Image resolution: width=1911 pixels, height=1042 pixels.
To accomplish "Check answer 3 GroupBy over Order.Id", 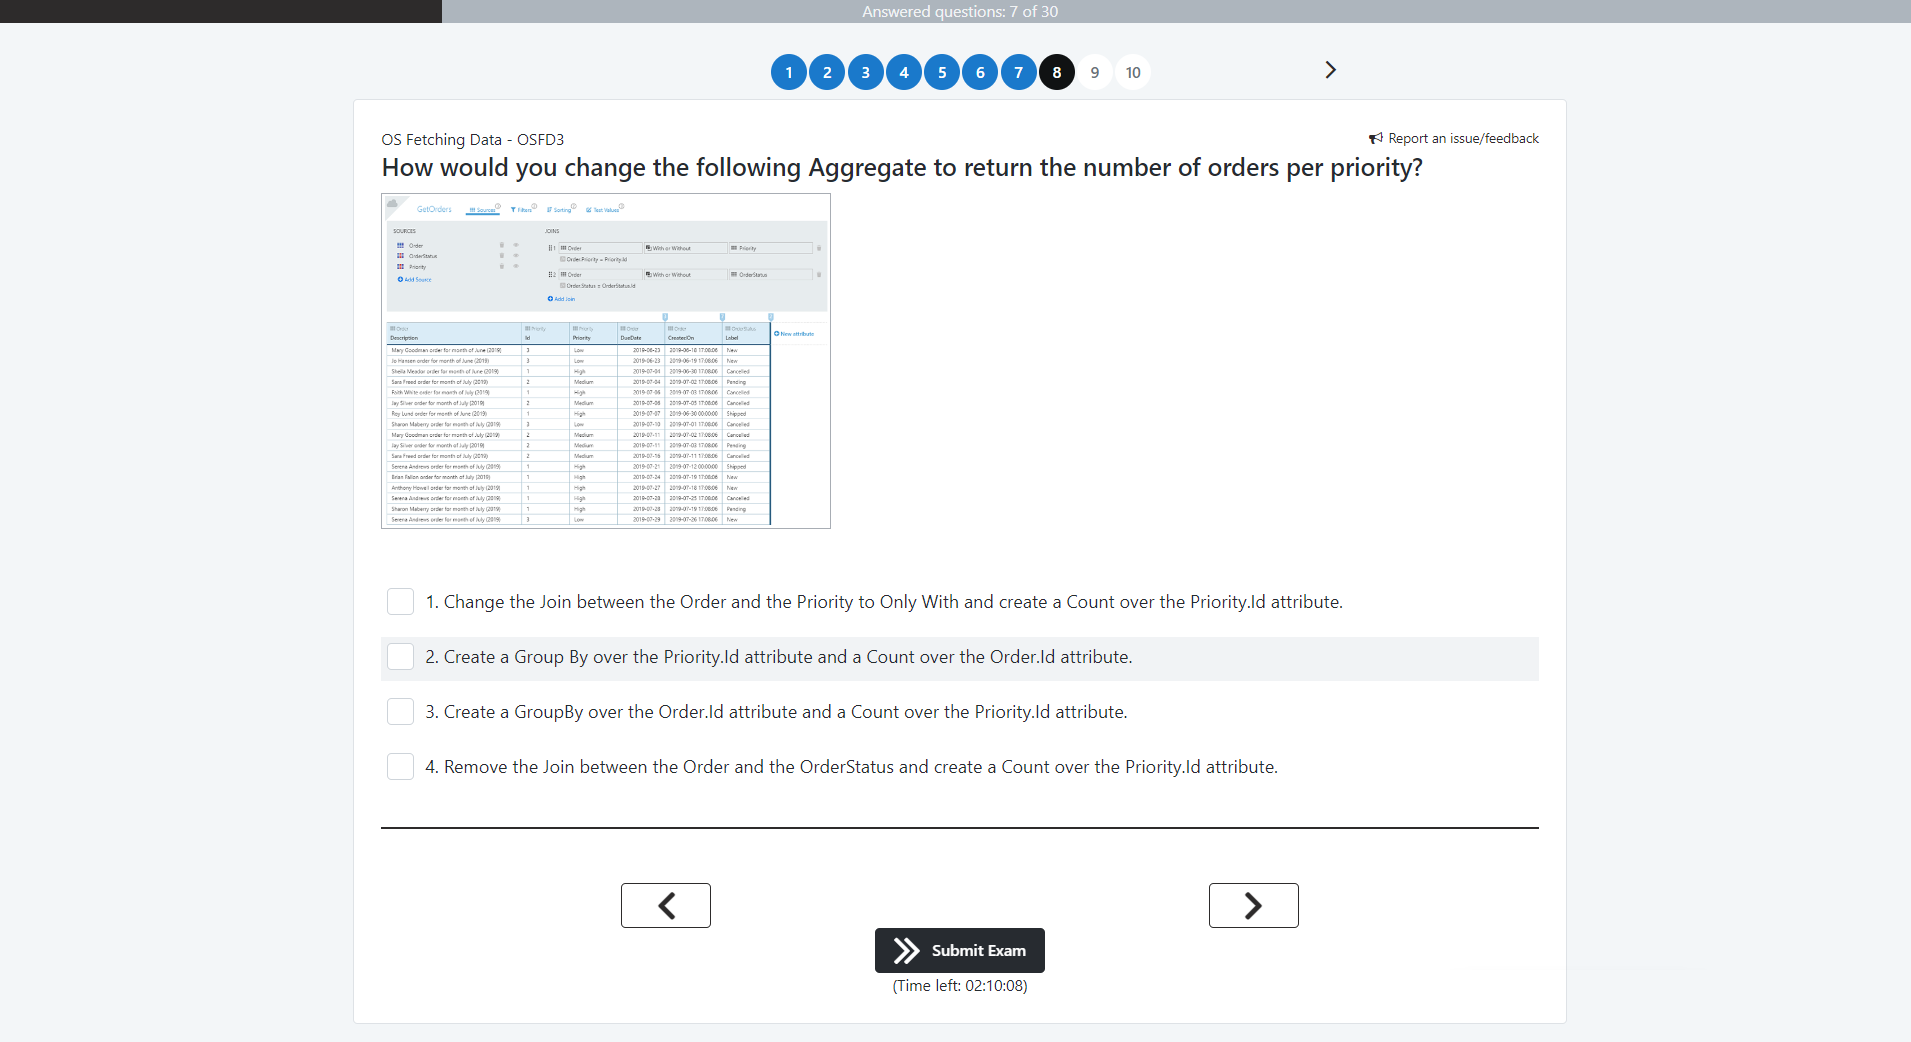I will click(400, 712).
